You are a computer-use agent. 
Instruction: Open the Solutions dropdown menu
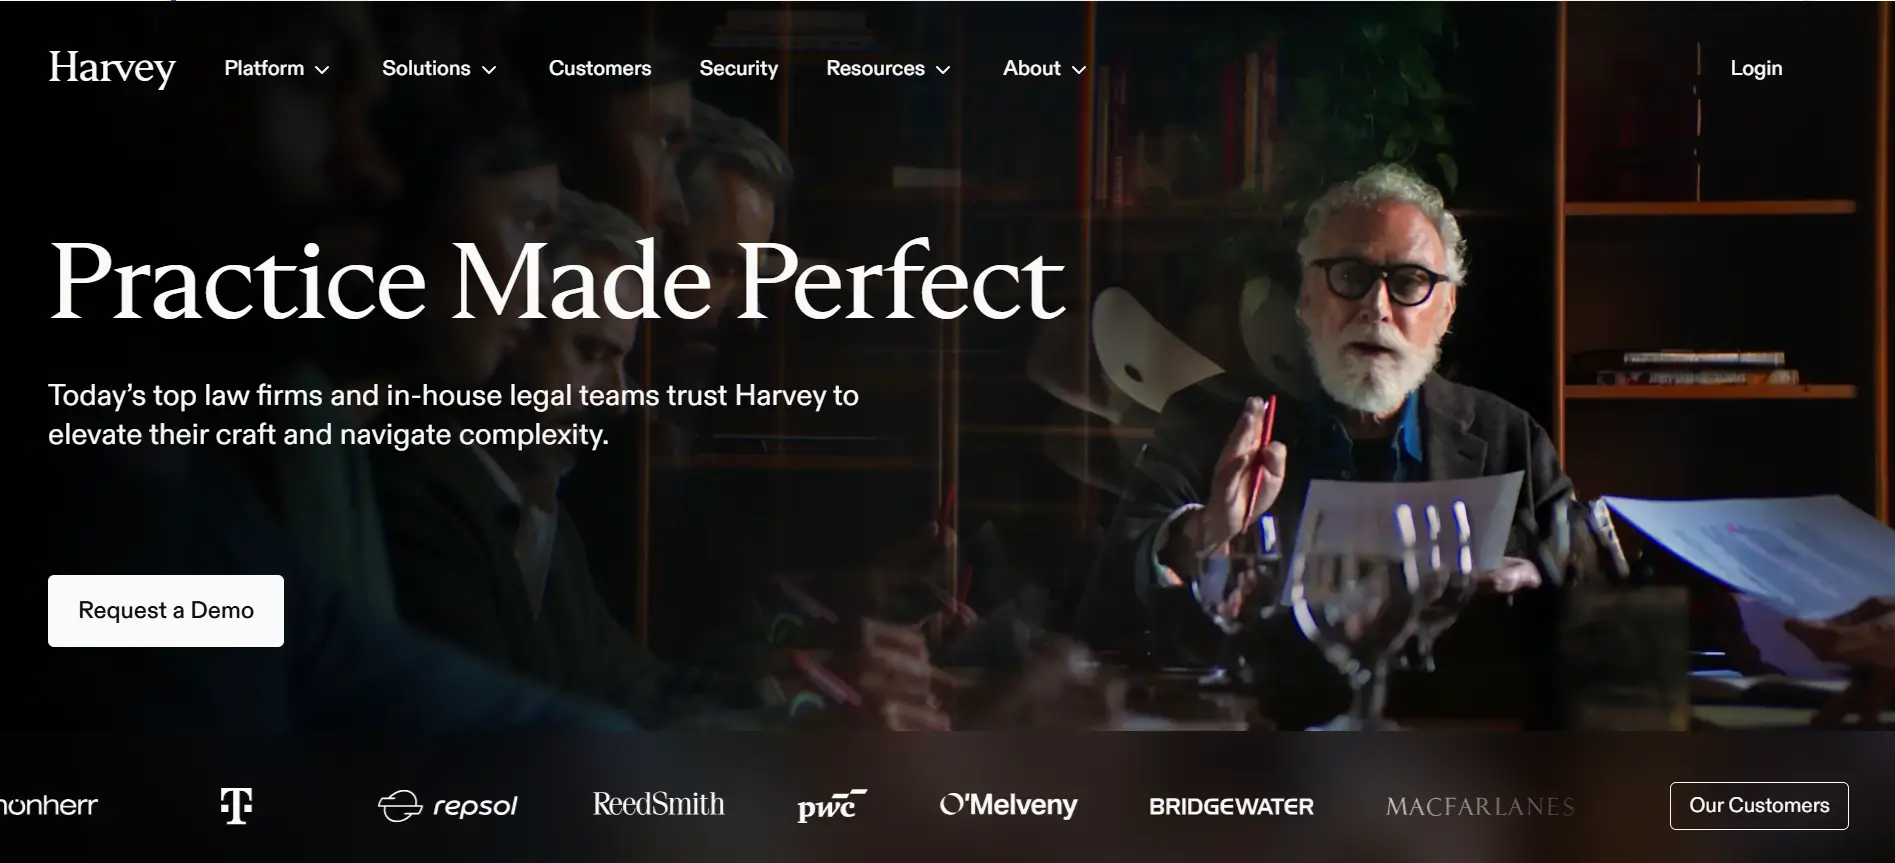(439, 68)
